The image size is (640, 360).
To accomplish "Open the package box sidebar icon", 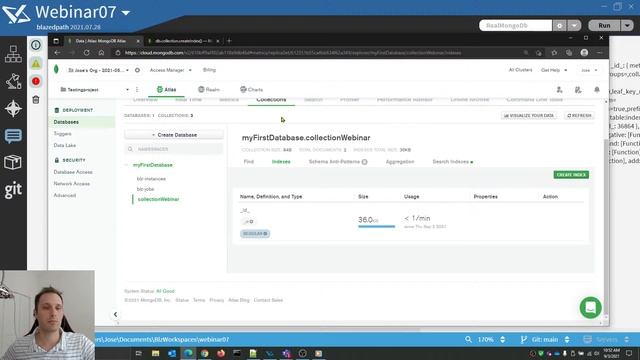I will (13, 162).
